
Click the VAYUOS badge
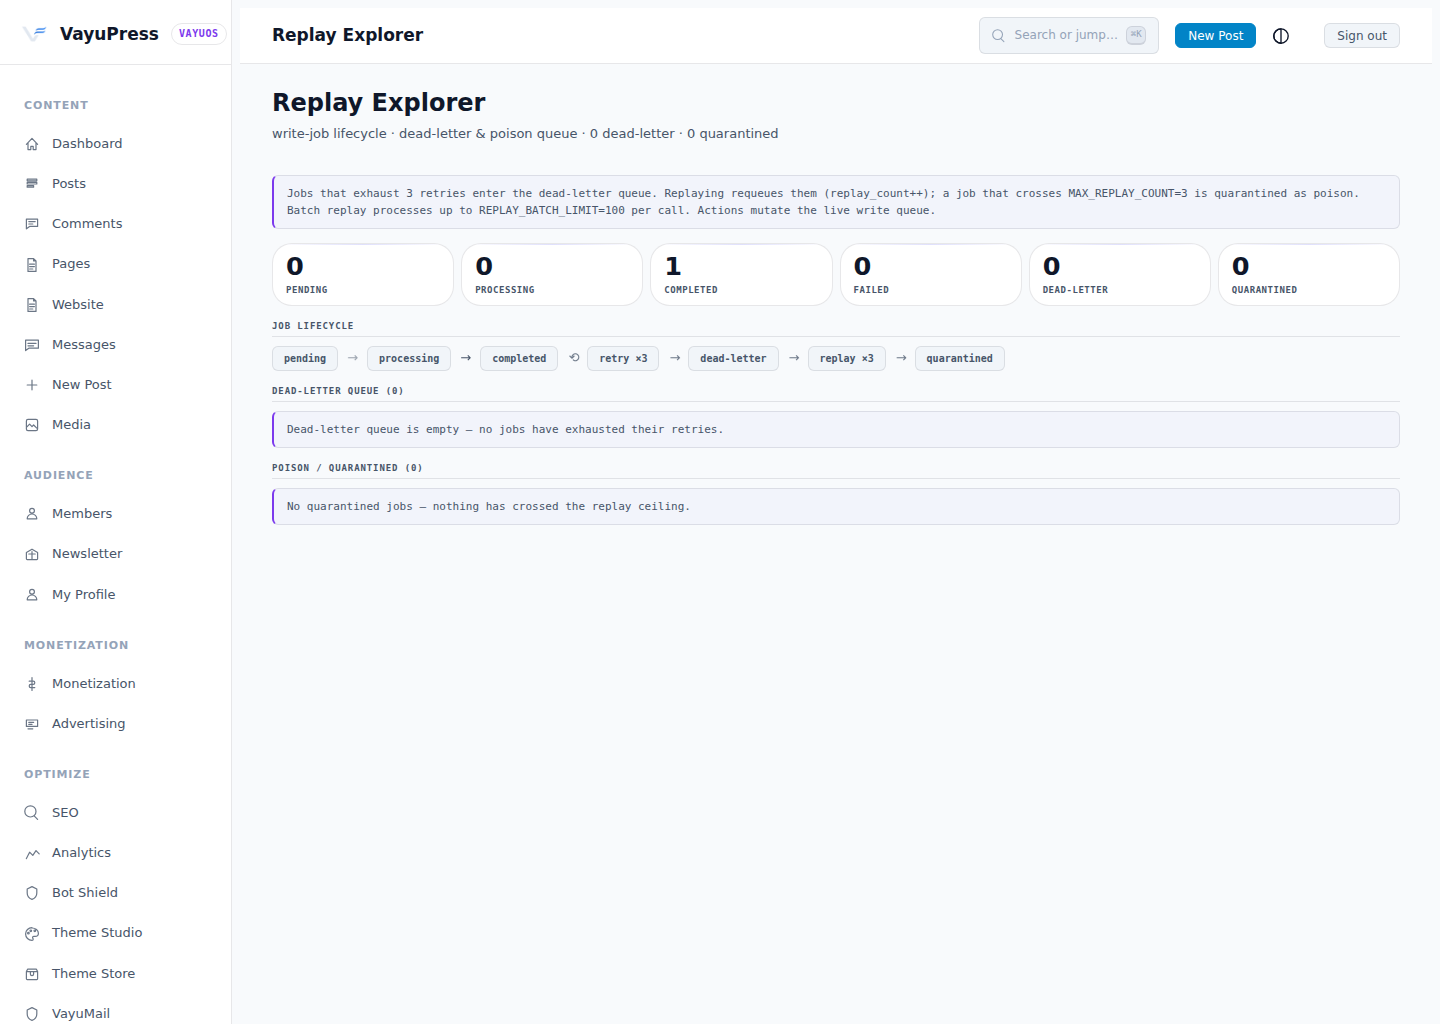pos(199,33)
